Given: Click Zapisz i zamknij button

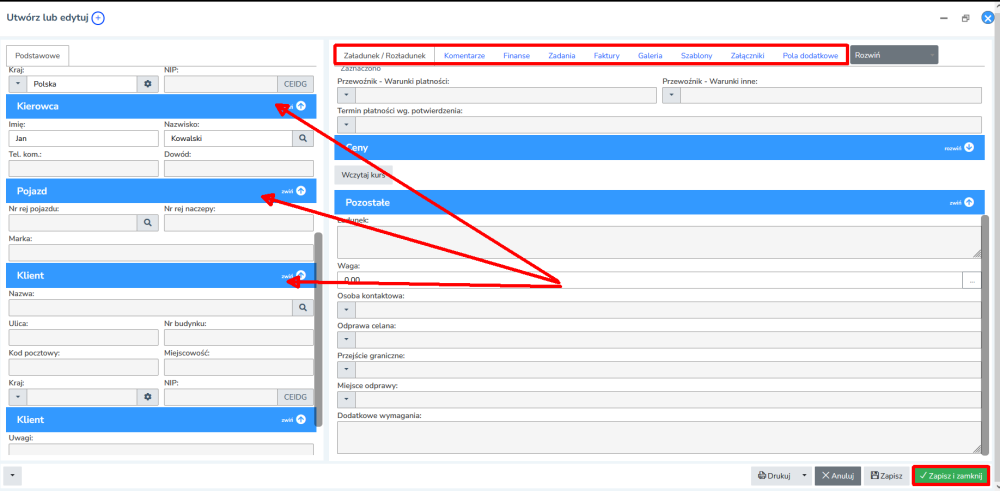Looking at the screenshot, I should point(950,475).
